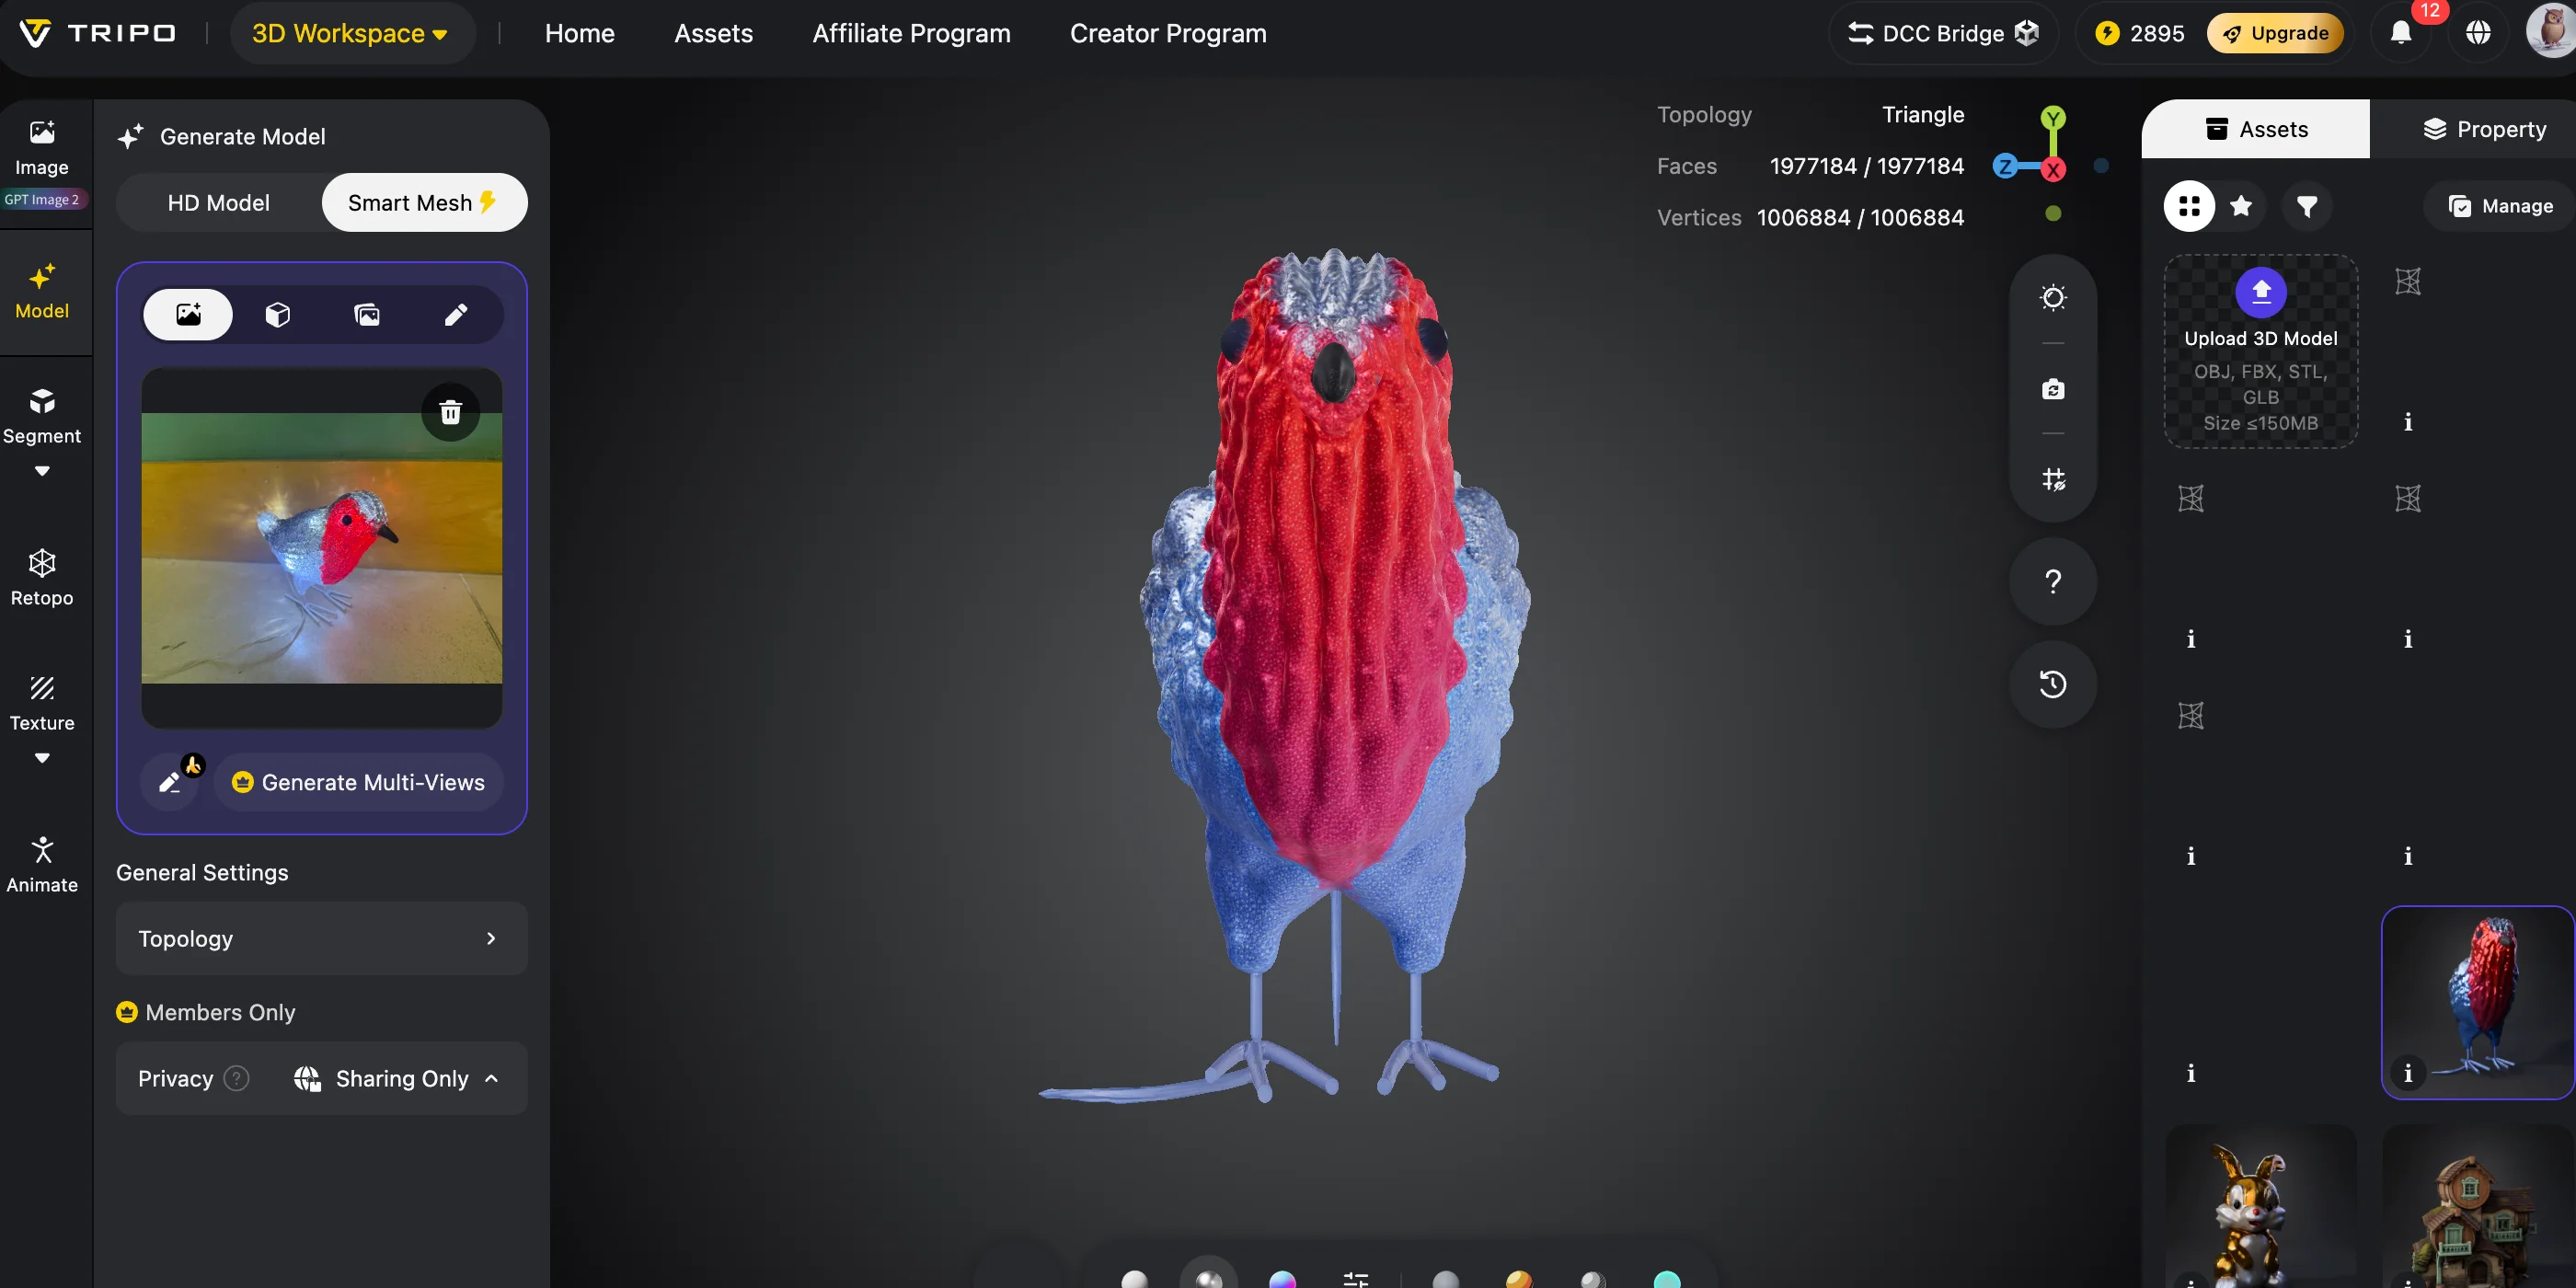
Task: Open the notifications bell
Action: click(x=2401, y=33)
